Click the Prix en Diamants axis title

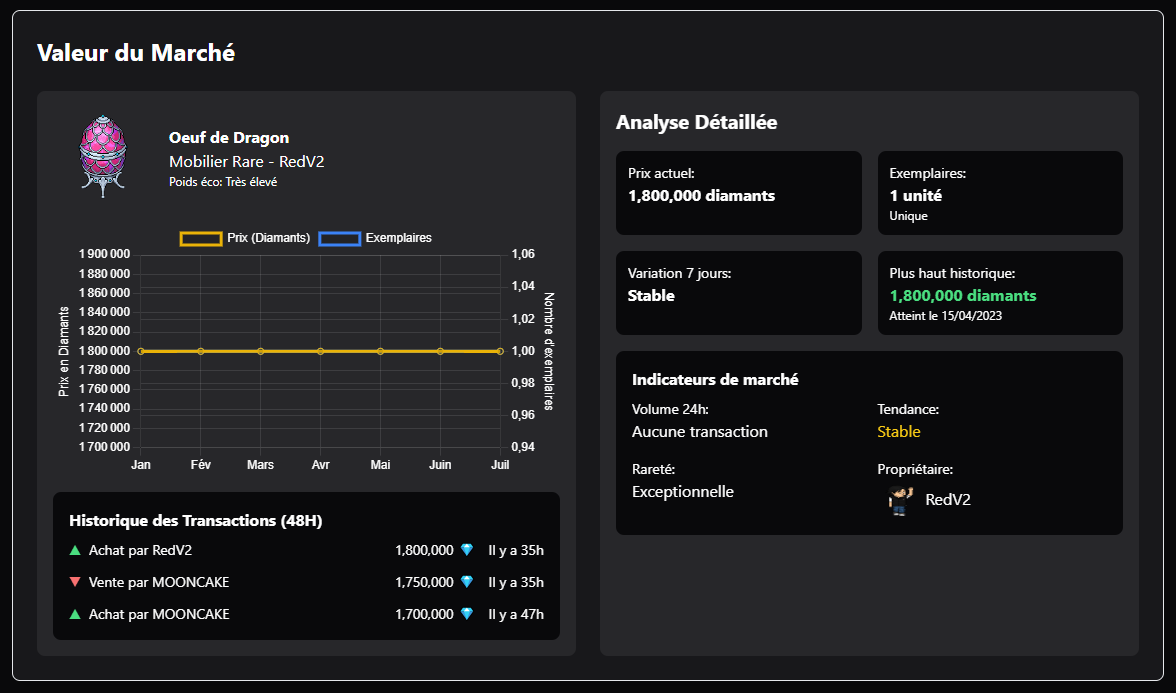tap(64, 351)
